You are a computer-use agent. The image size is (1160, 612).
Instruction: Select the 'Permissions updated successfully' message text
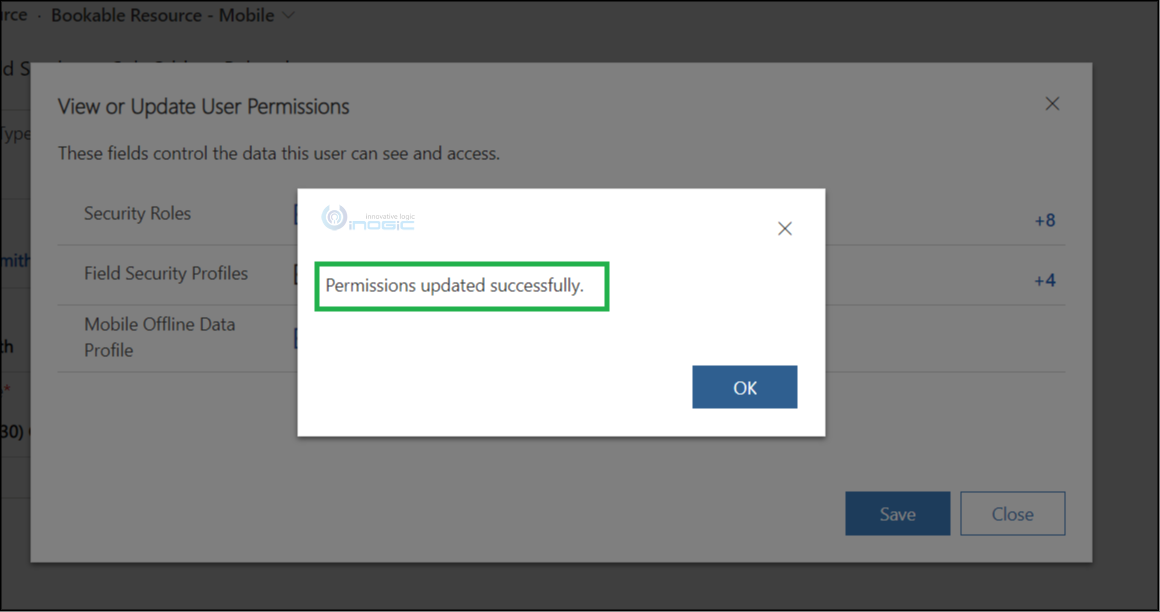pos(454,286)
